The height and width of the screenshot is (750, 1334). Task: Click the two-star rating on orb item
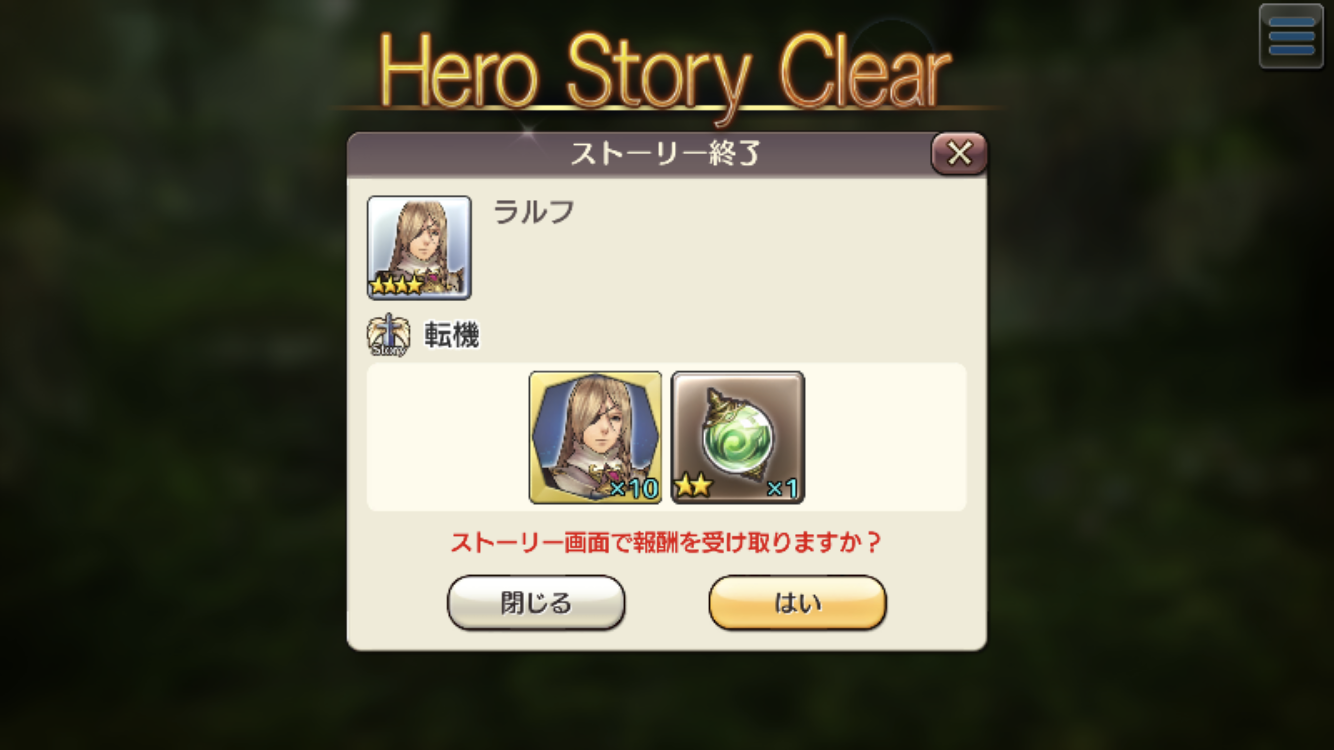click(x=692, y=488)
